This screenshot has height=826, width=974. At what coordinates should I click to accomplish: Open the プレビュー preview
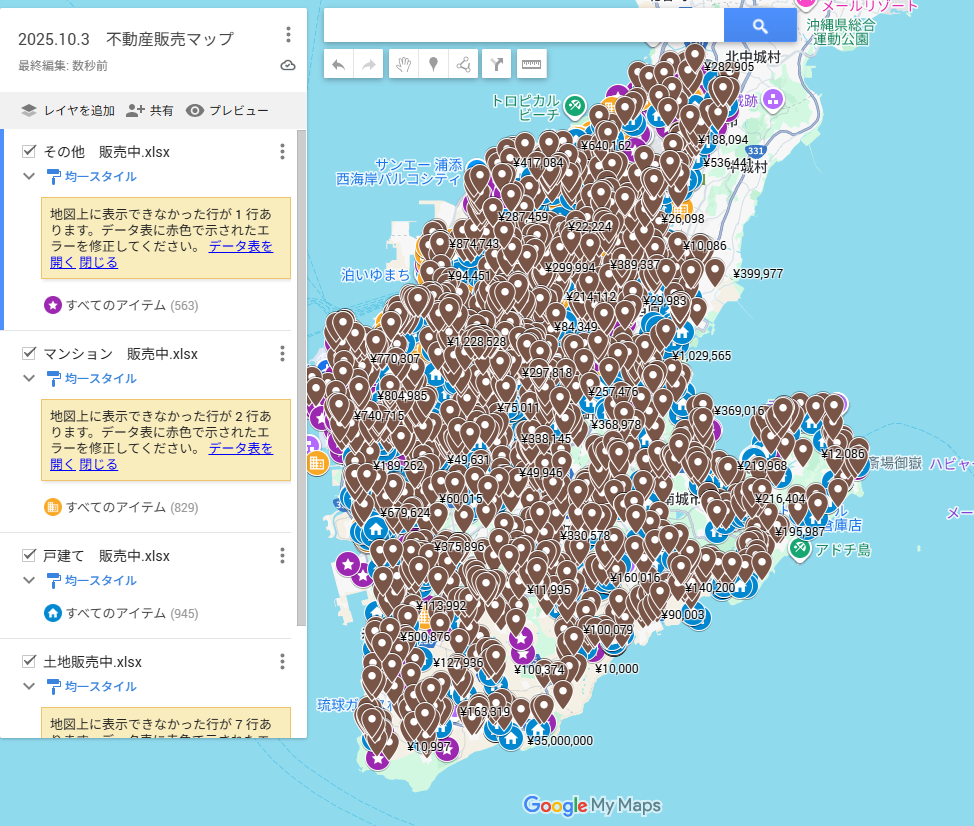point(227,111)
